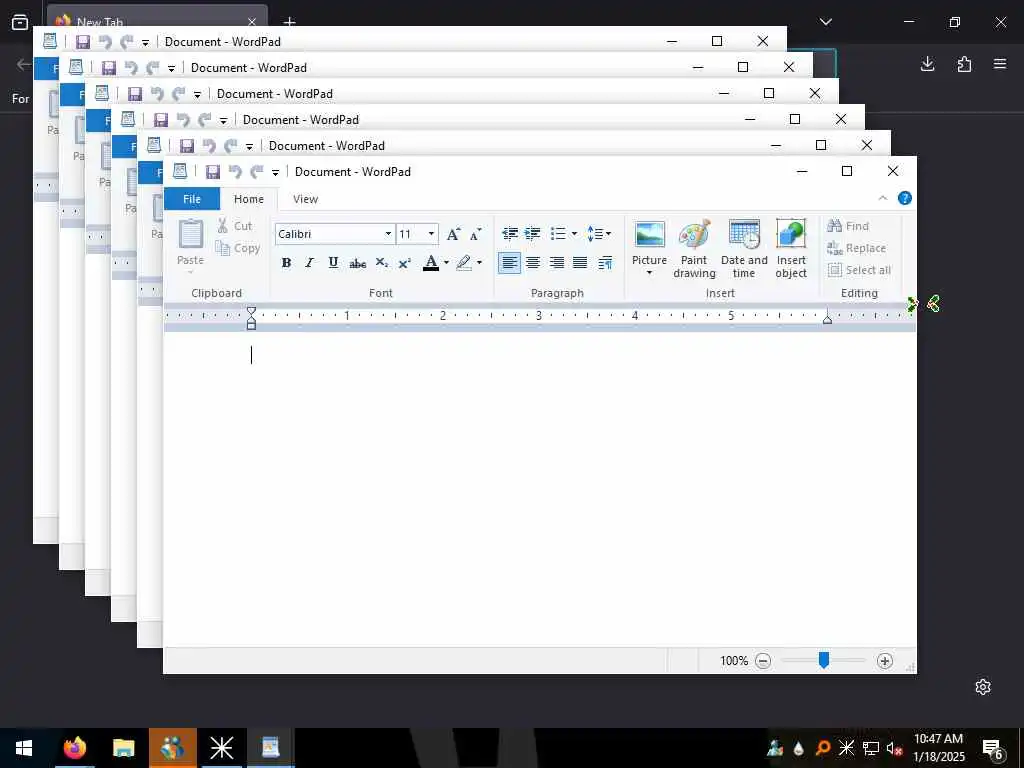1024x768 pixels.
Task: Open the bullet list style dropdown arrow
Action: click(575, 233)
